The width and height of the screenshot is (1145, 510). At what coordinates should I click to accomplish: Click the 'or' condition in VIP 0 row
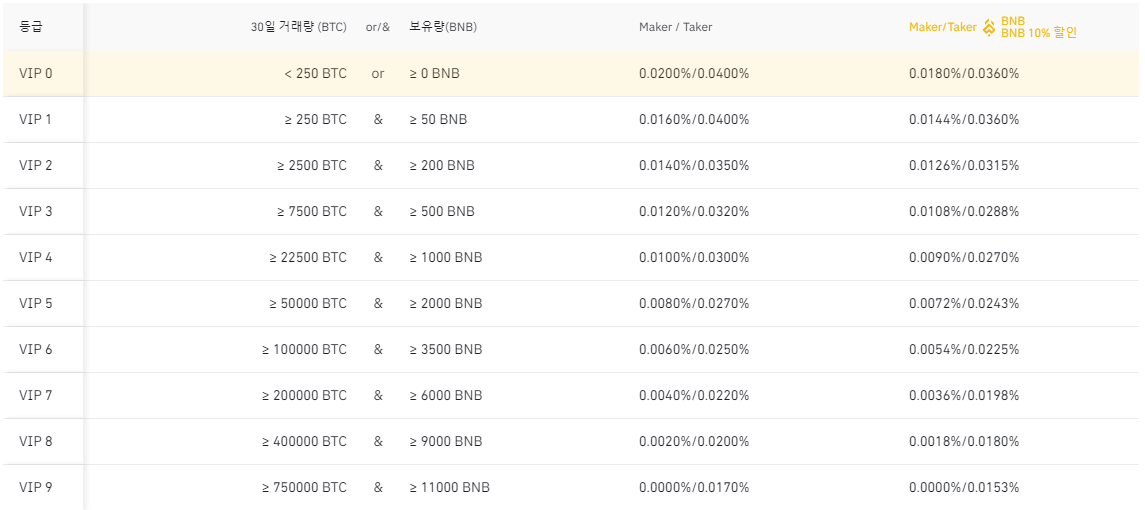378,73
